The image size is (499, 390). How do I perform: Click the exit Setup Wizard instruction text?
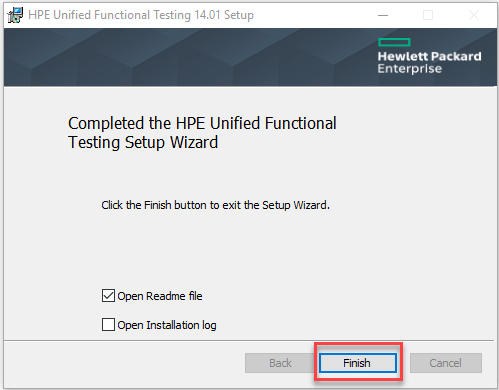pyautogui.click(x=215, y=205)
